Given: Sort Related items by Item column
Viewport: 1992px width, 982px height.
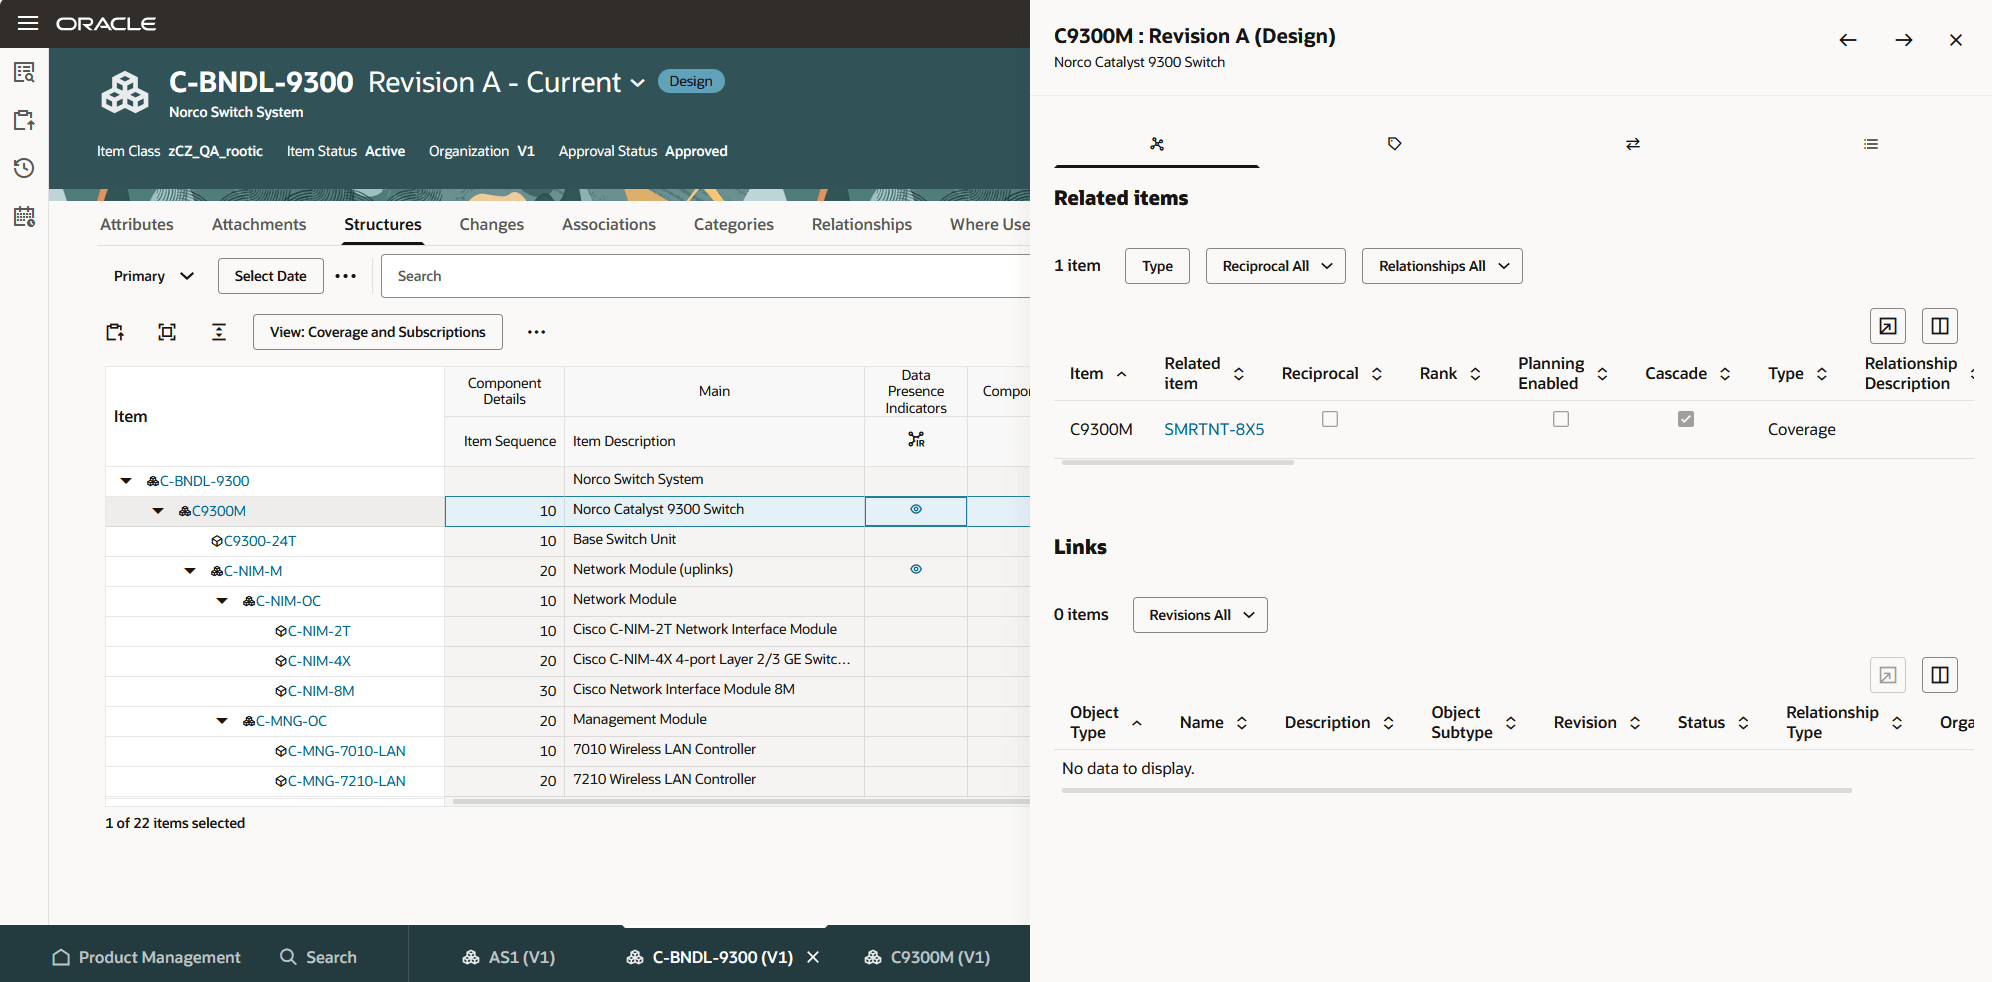Looking at the screenshot, I should (1122, 374).
